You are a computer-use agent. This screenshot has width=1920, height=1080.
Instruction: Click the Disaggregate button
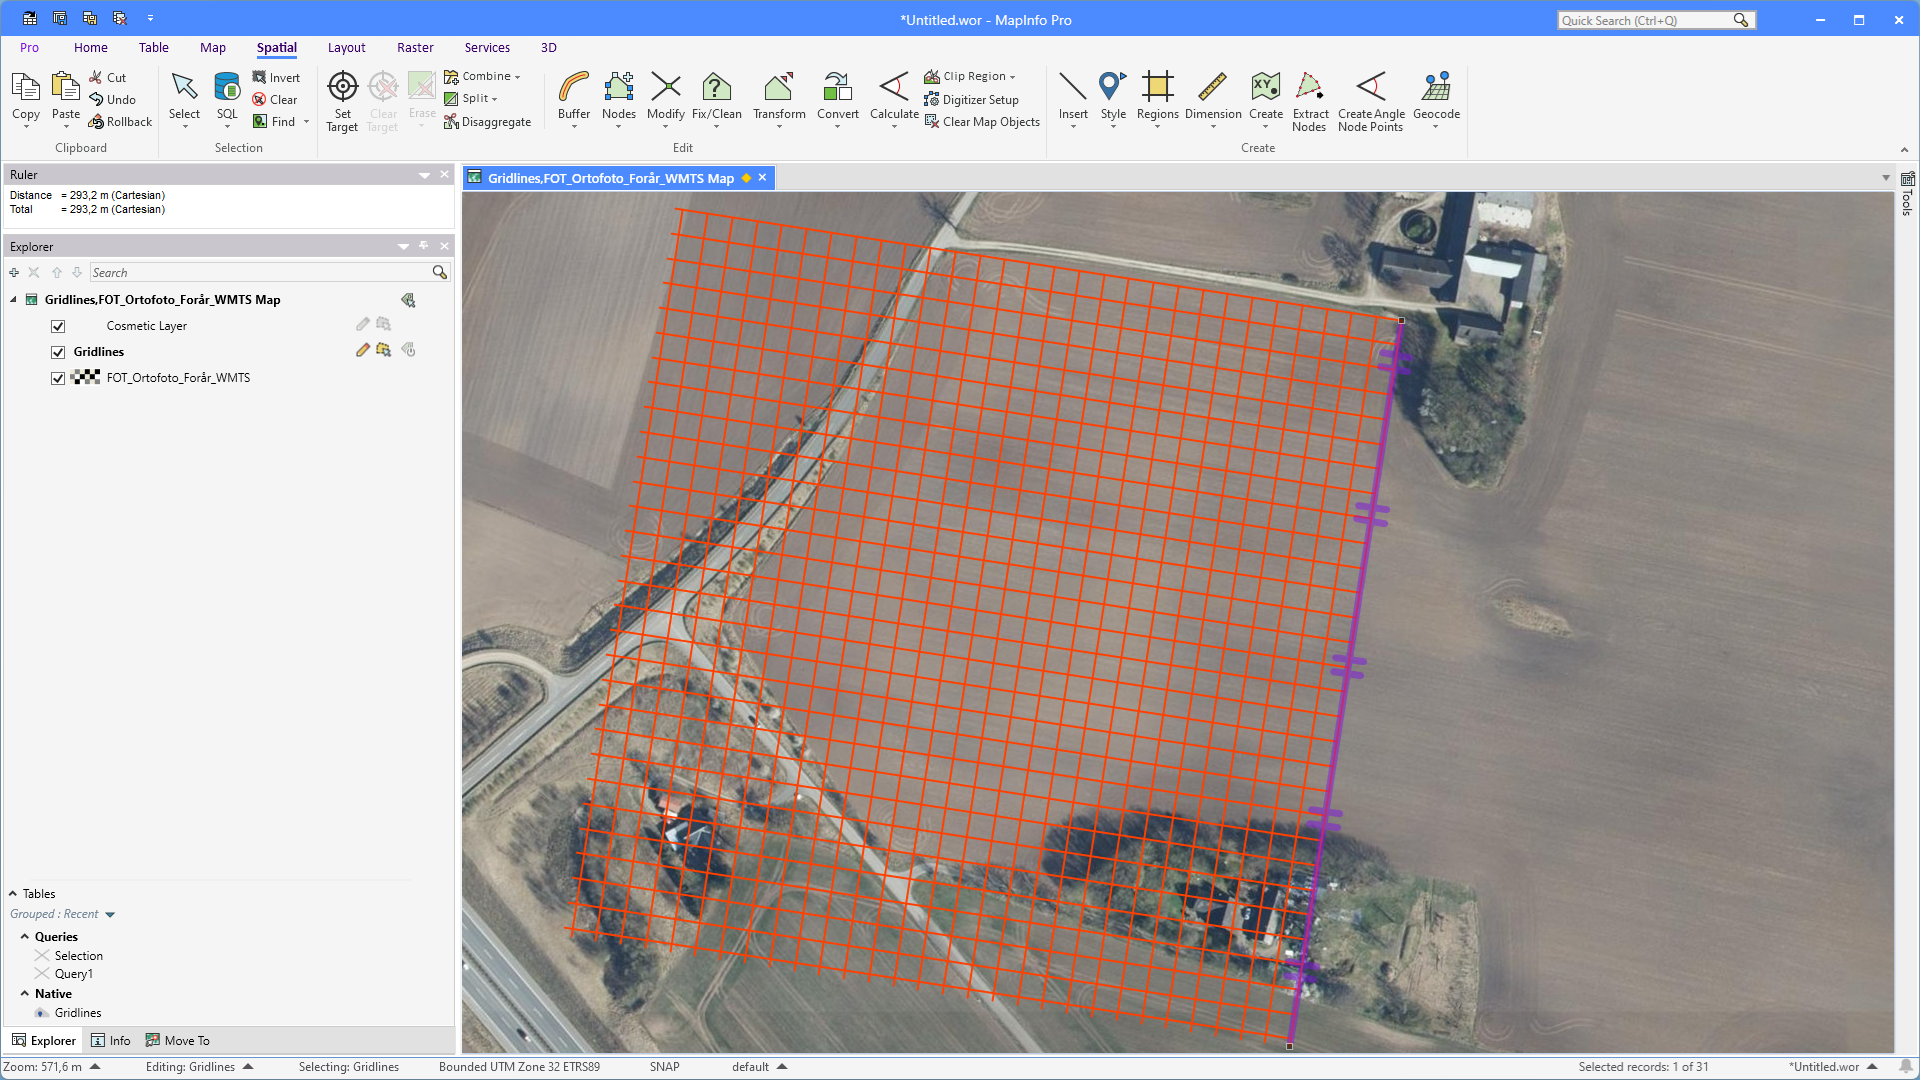coord(488,122)
